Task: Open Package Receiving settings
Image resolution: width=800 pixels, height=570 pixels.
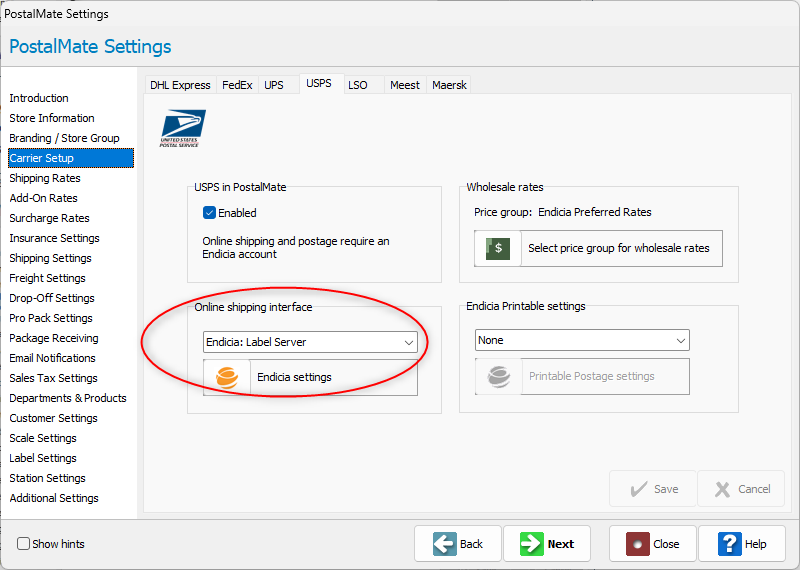Action: coord(54,338)
